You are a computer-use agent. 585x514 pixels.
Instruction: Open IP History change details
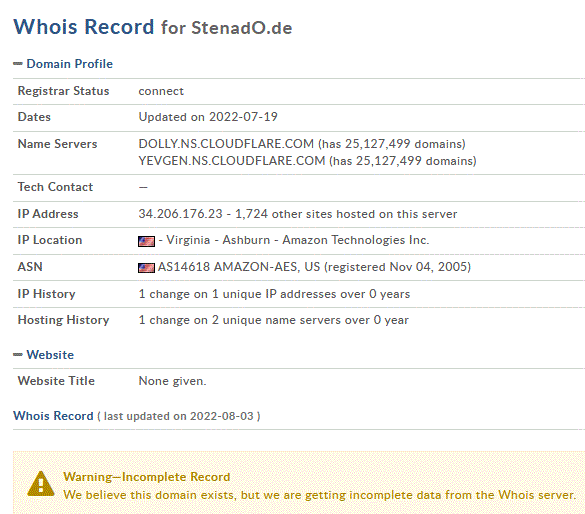pos(274,294)
